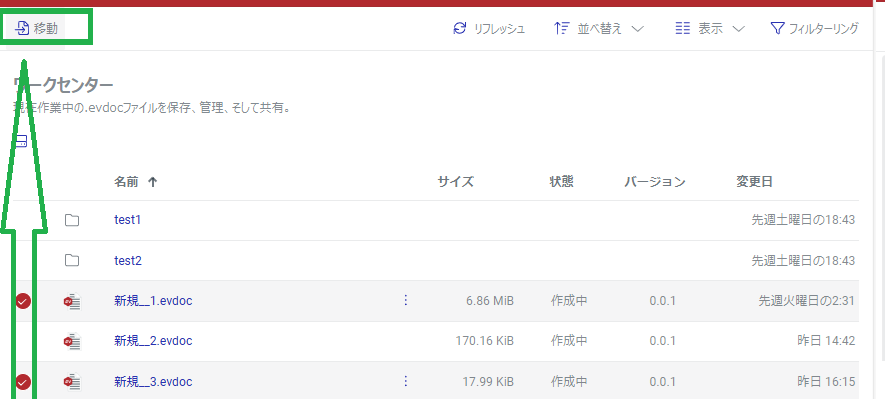885x399 pixels.
Task: Open the three-dot menu for 新規__3.evdoc
Action: tap(405, 382)
